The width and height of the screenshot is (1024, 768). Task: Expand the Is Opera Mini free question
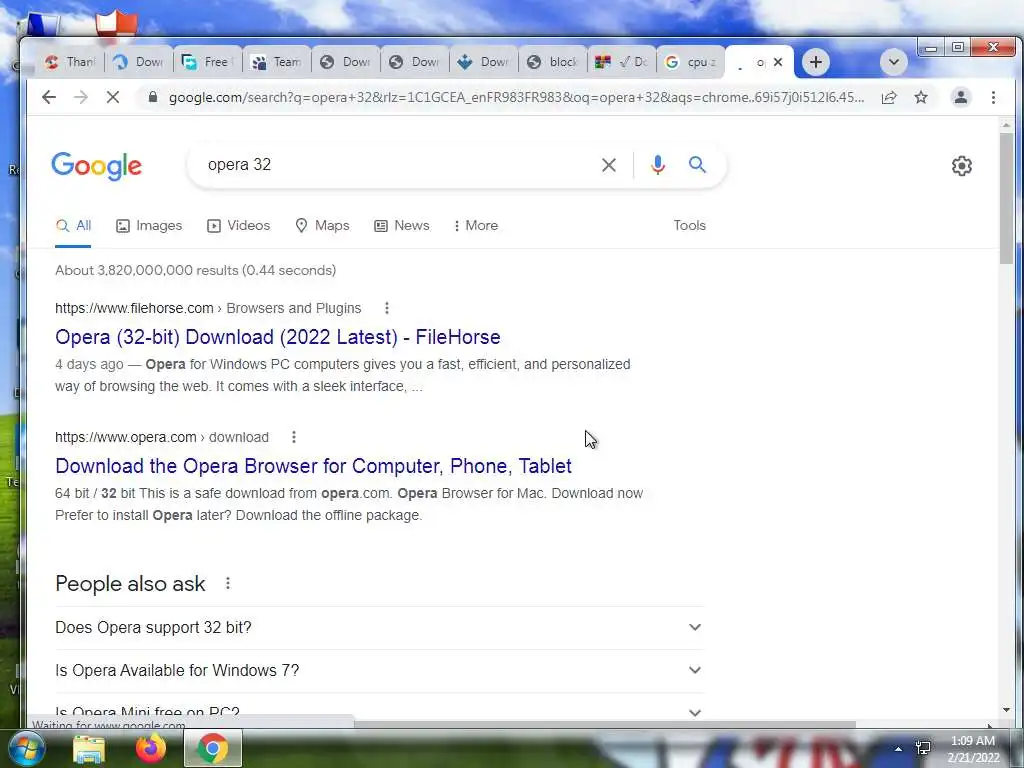[379, 712]
